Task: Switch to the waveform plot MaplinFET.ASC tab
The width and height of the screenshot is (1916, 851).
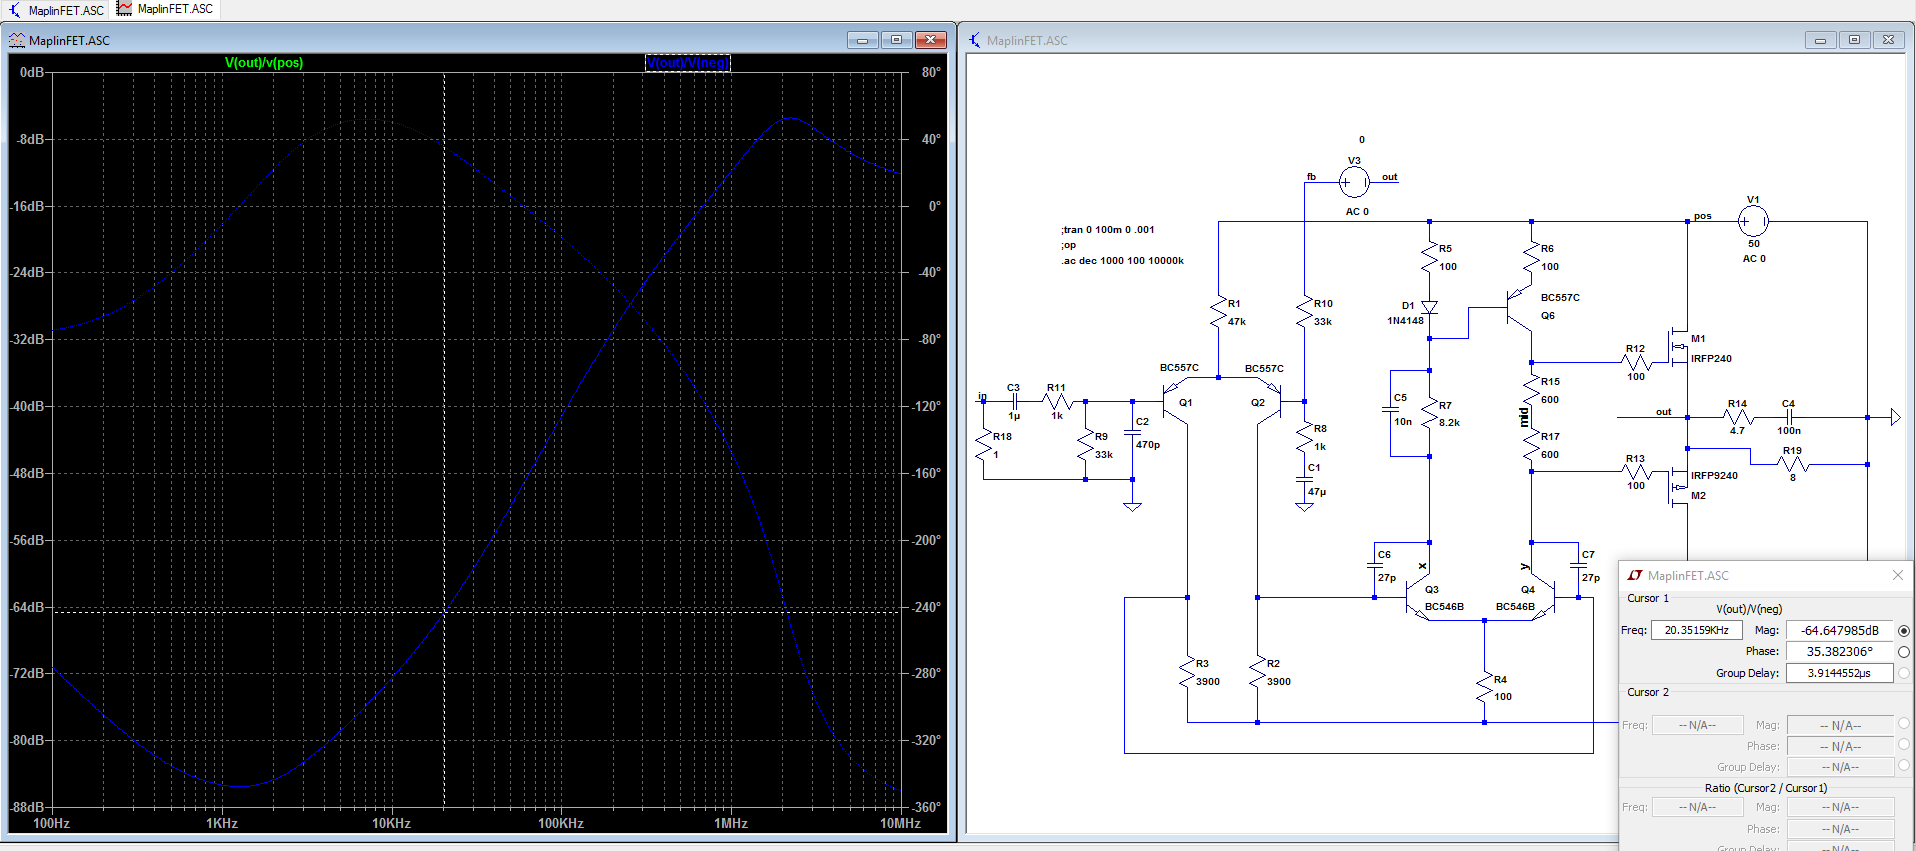Action: 165,9
